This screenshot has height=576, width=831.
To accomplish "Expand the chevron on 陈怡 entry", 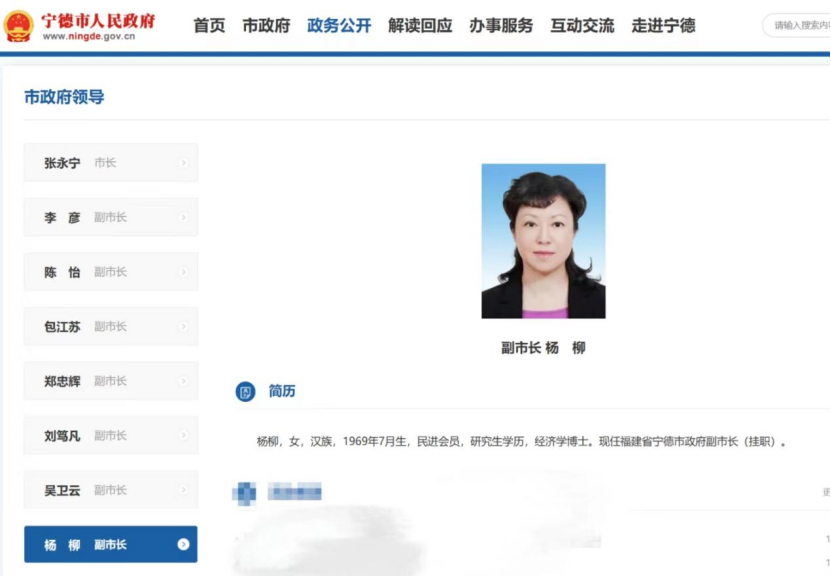I will (x=181, y=271).
